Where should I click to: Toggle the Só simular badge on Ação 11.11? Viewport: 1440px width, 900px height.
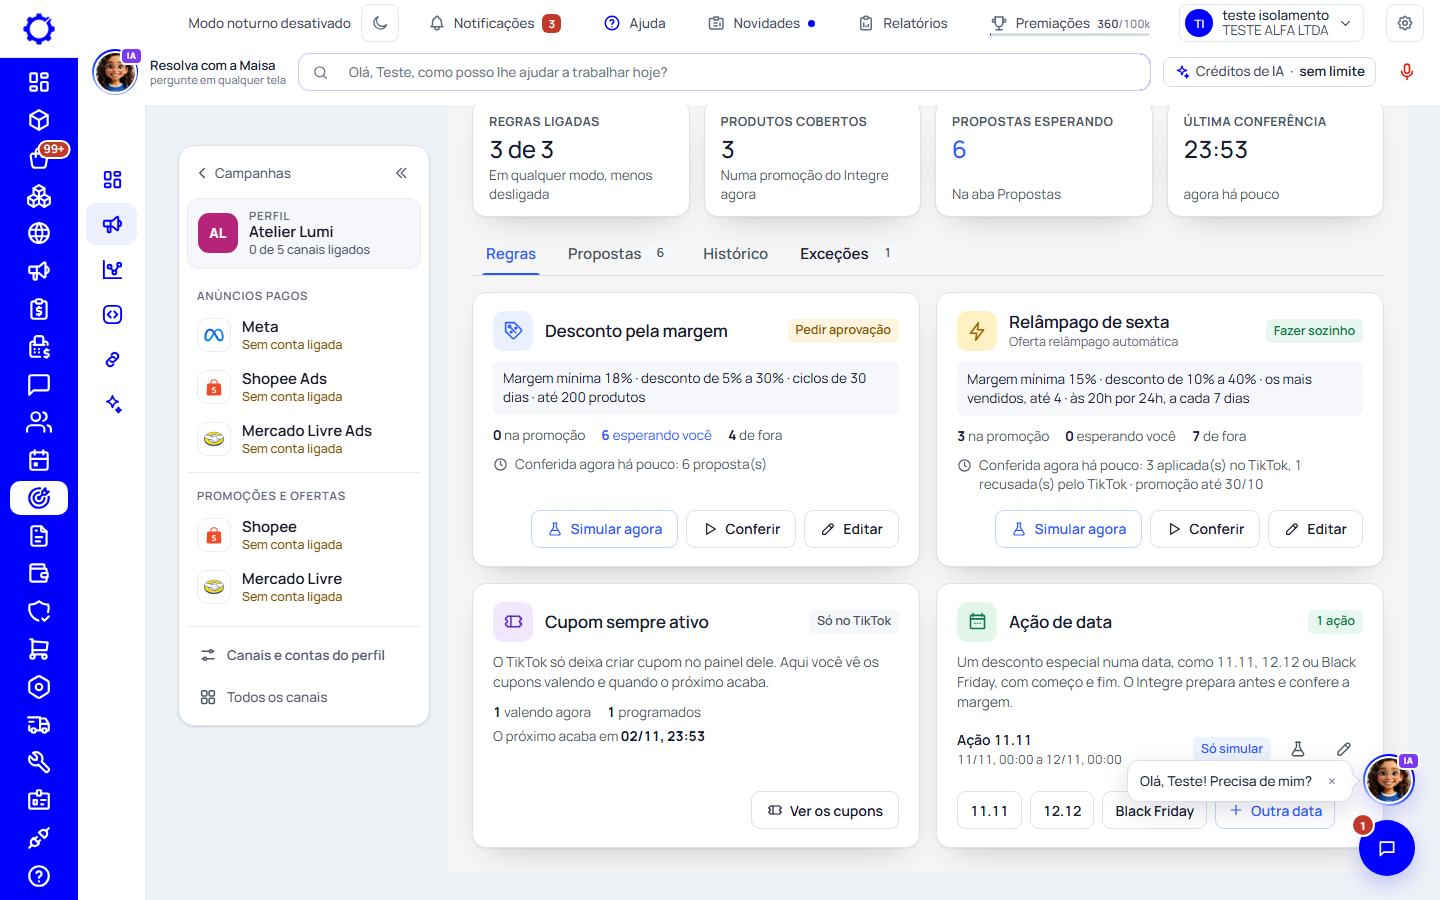pos(1231,749)
